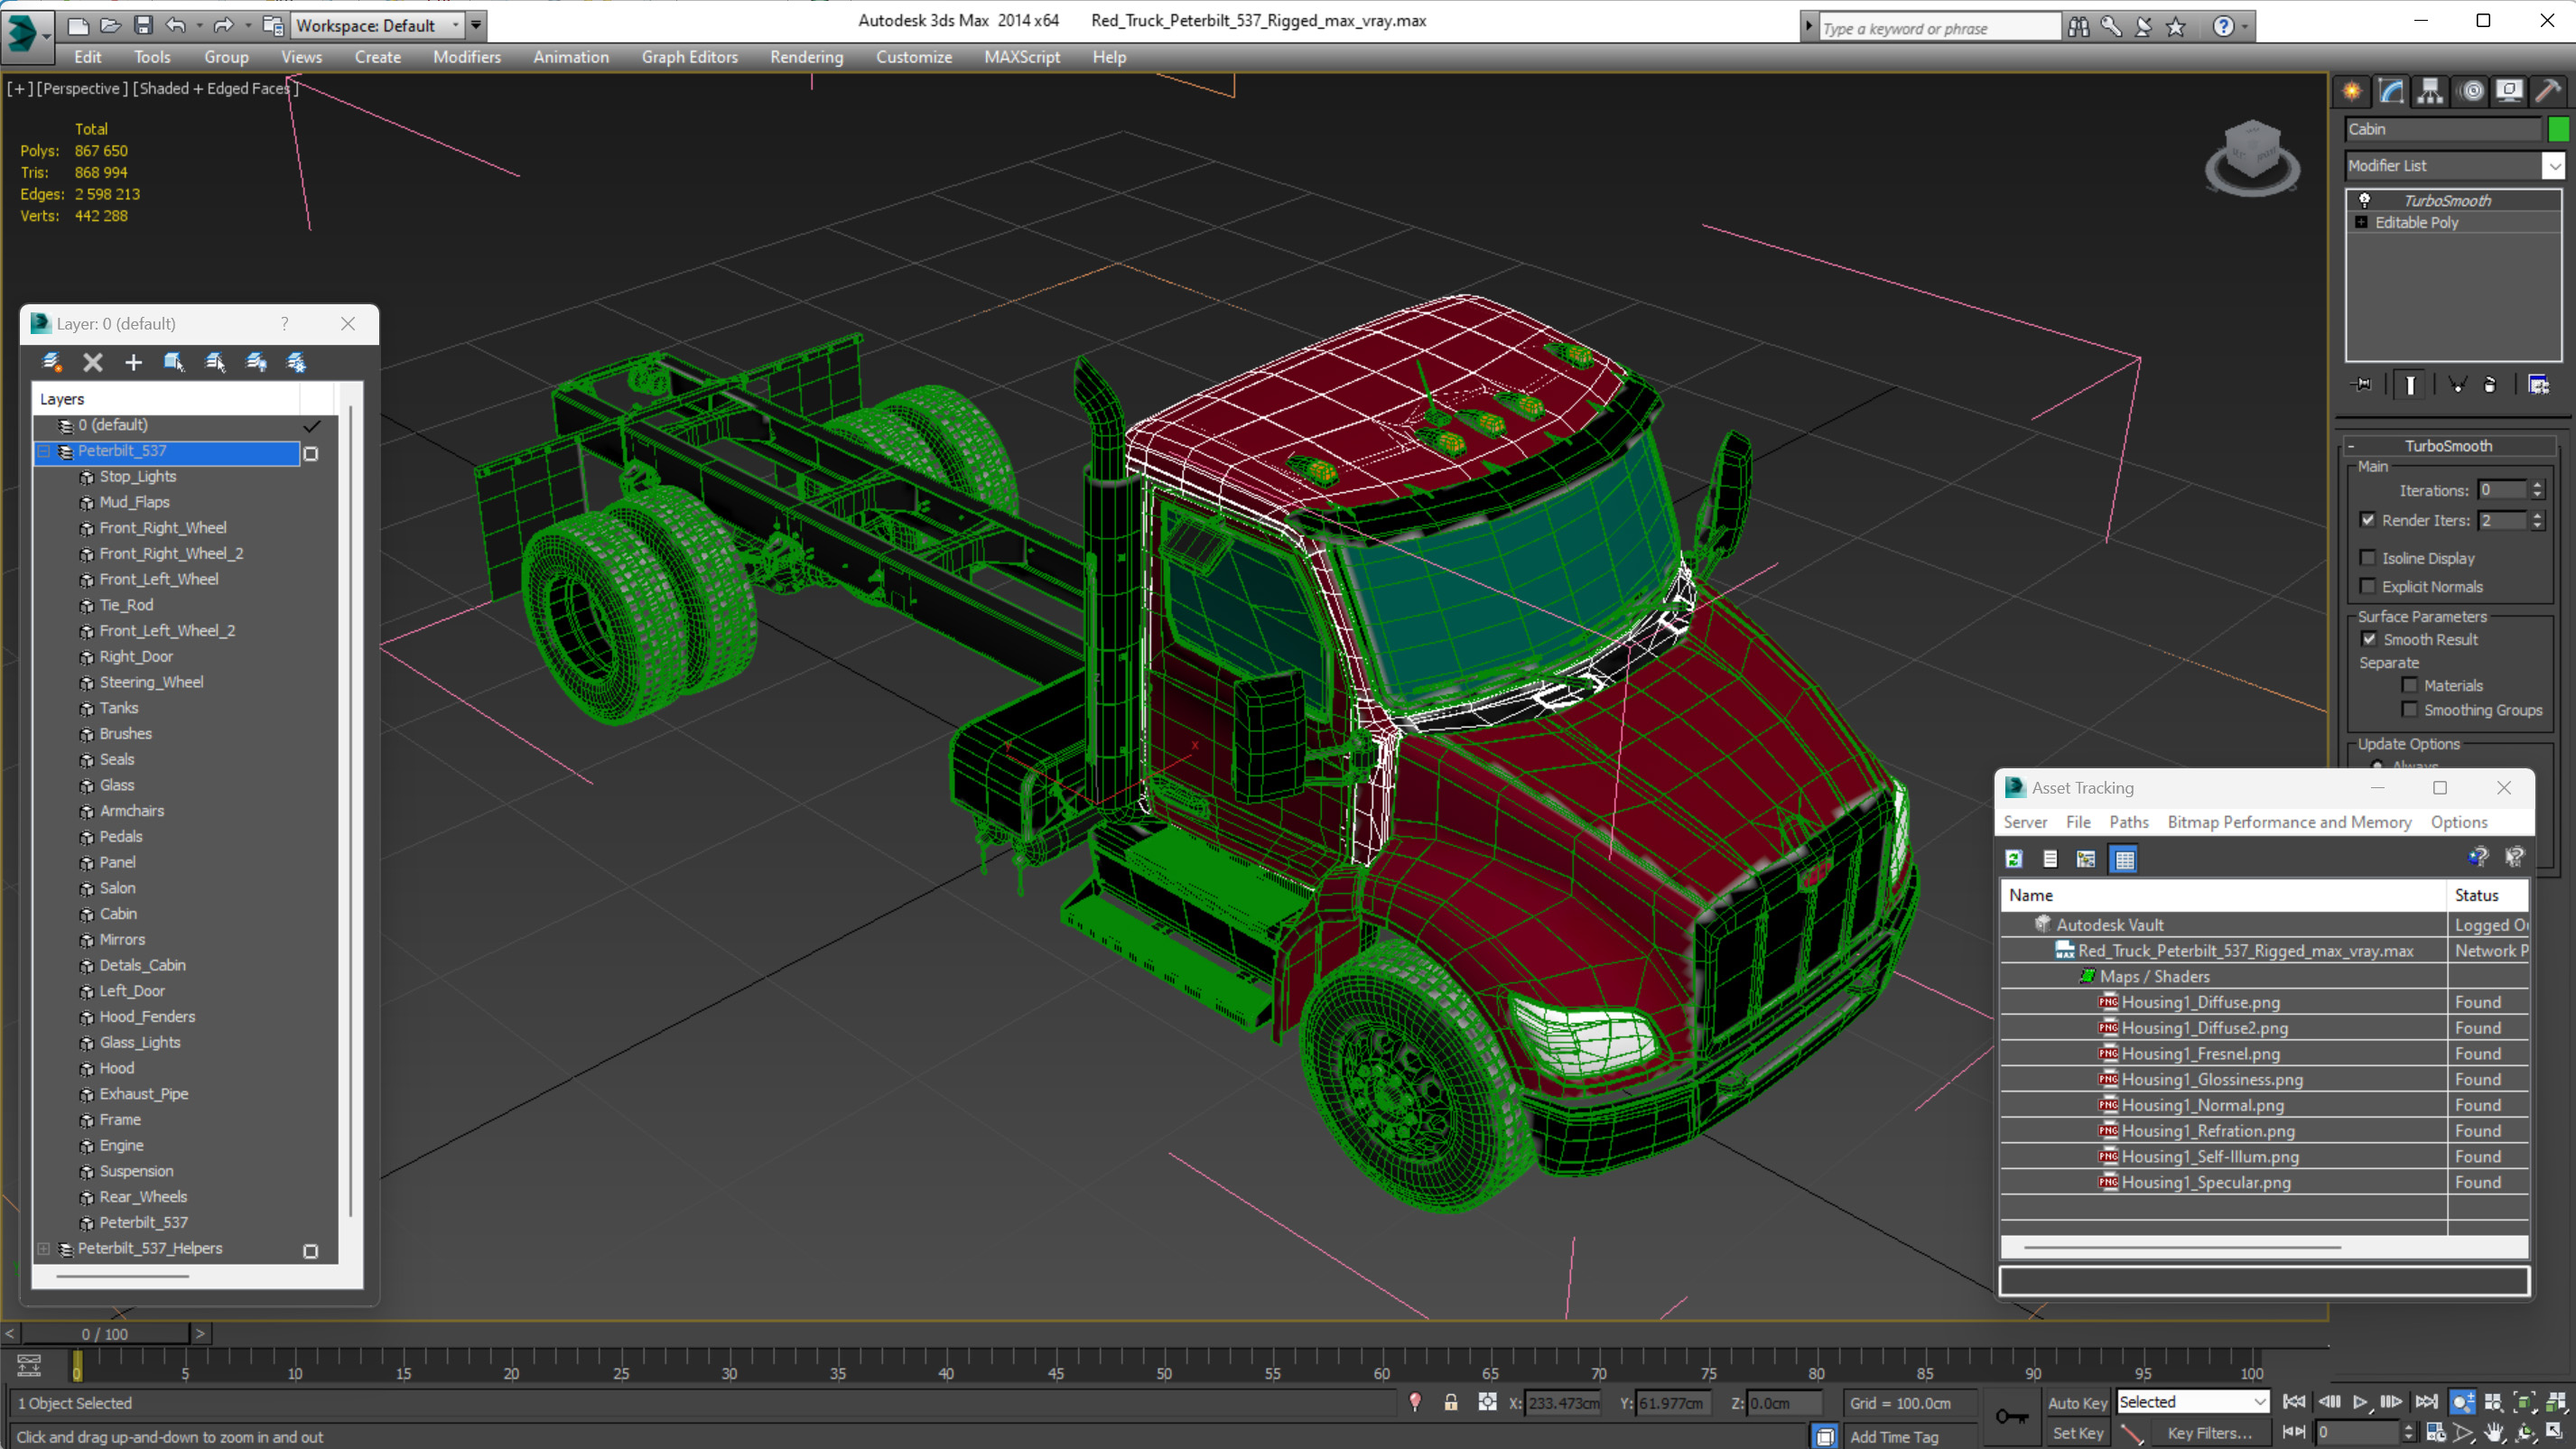Switch Asset Tracking to table view icon
The height and width of the screenshot is (1449, 2576).
coord(2124,859)
